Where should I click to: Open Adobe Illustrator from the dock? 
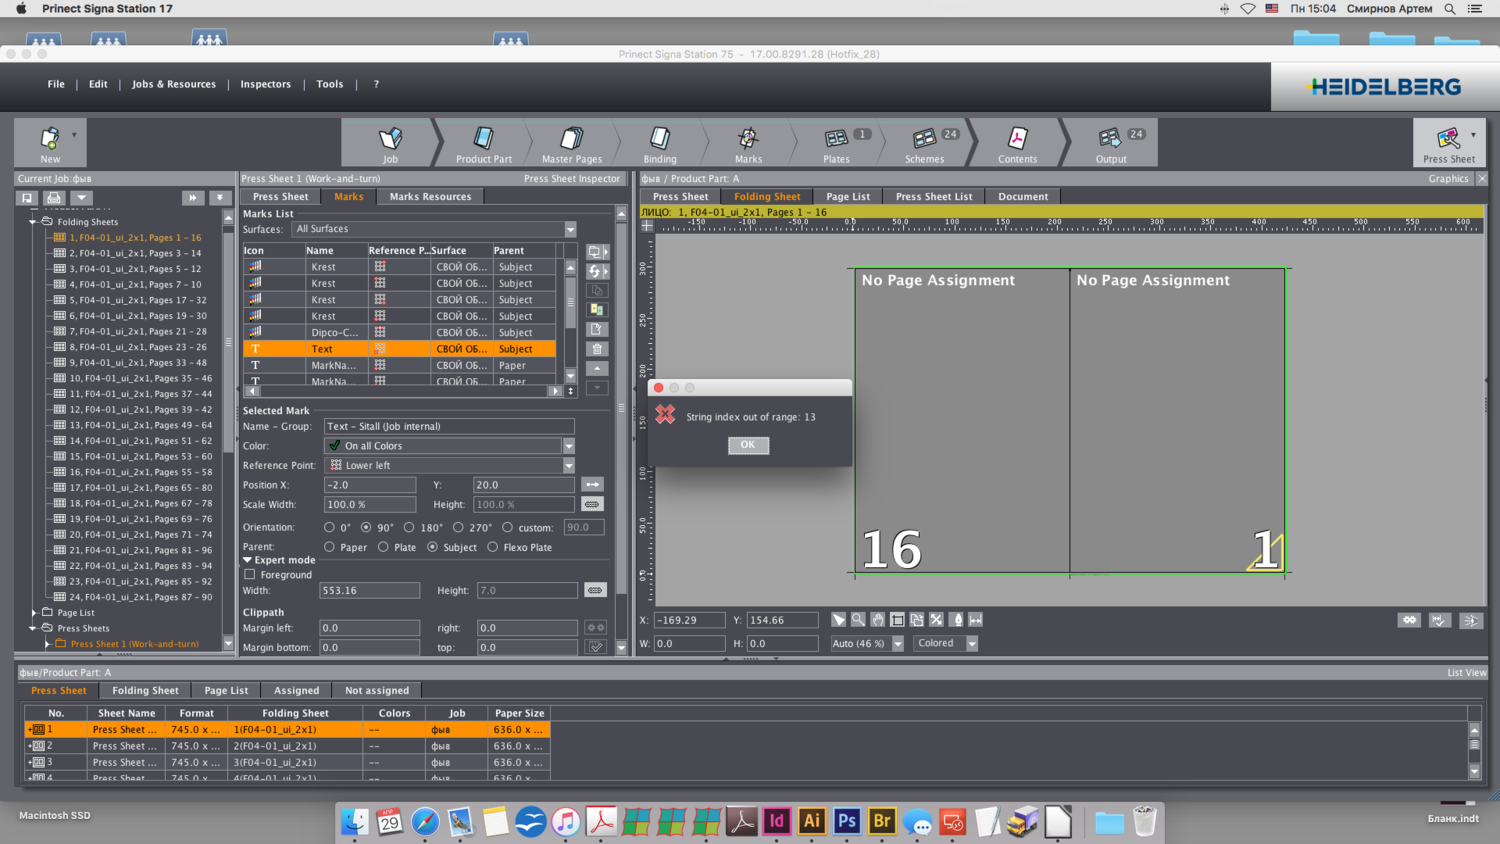(811, 821)
